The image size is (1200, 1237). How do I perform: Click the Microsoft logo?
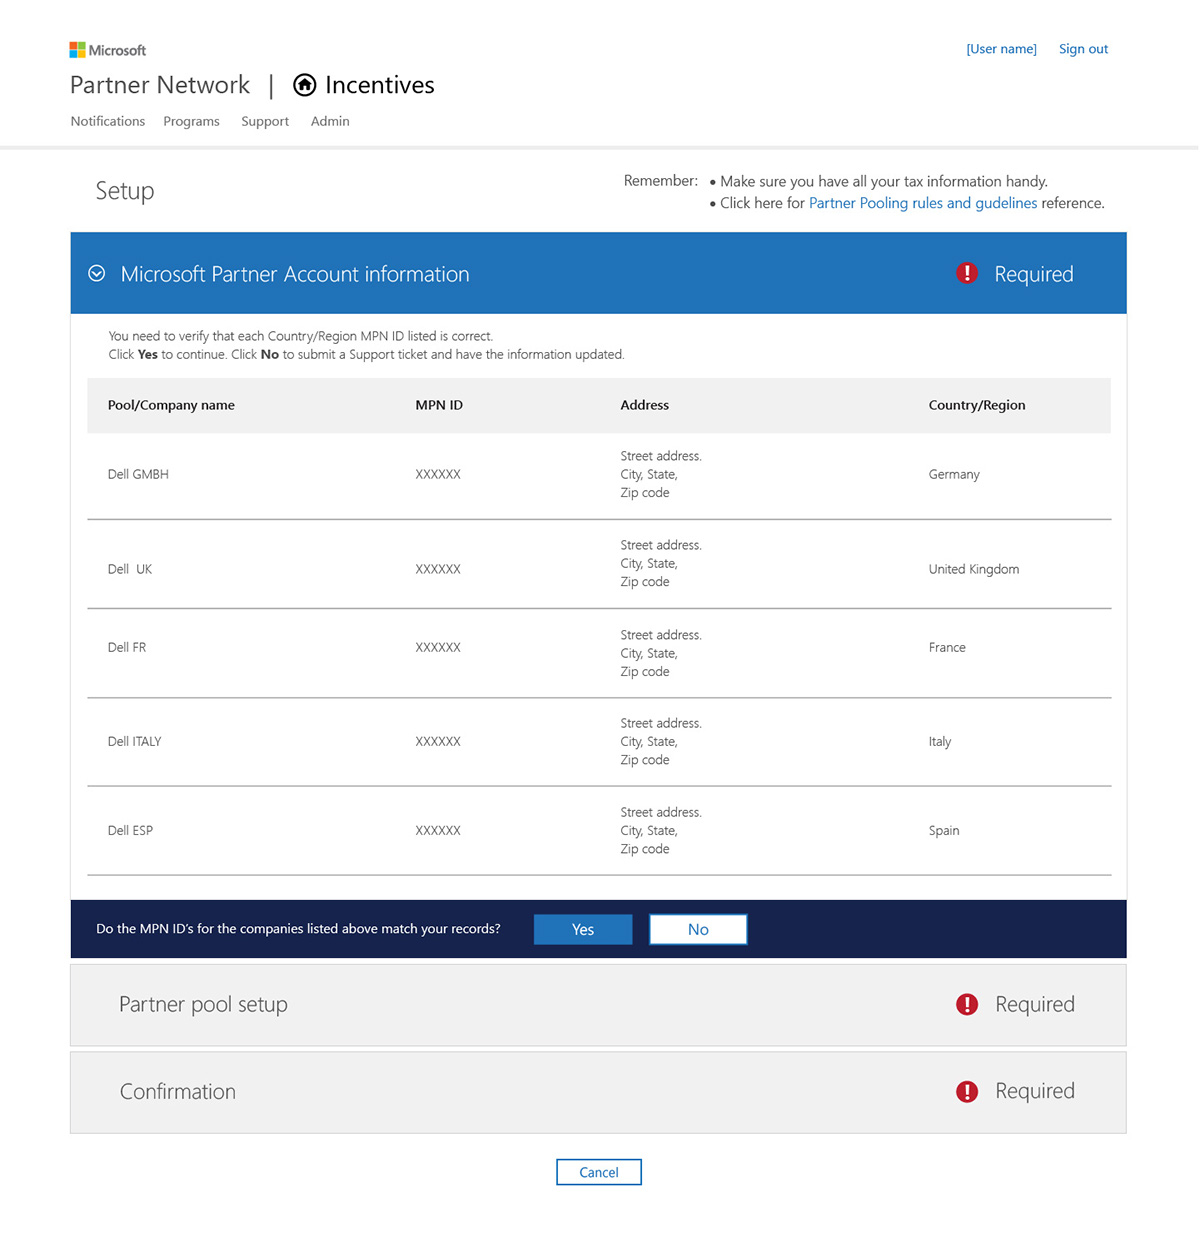pyautogui.click(x=107, y=50)
